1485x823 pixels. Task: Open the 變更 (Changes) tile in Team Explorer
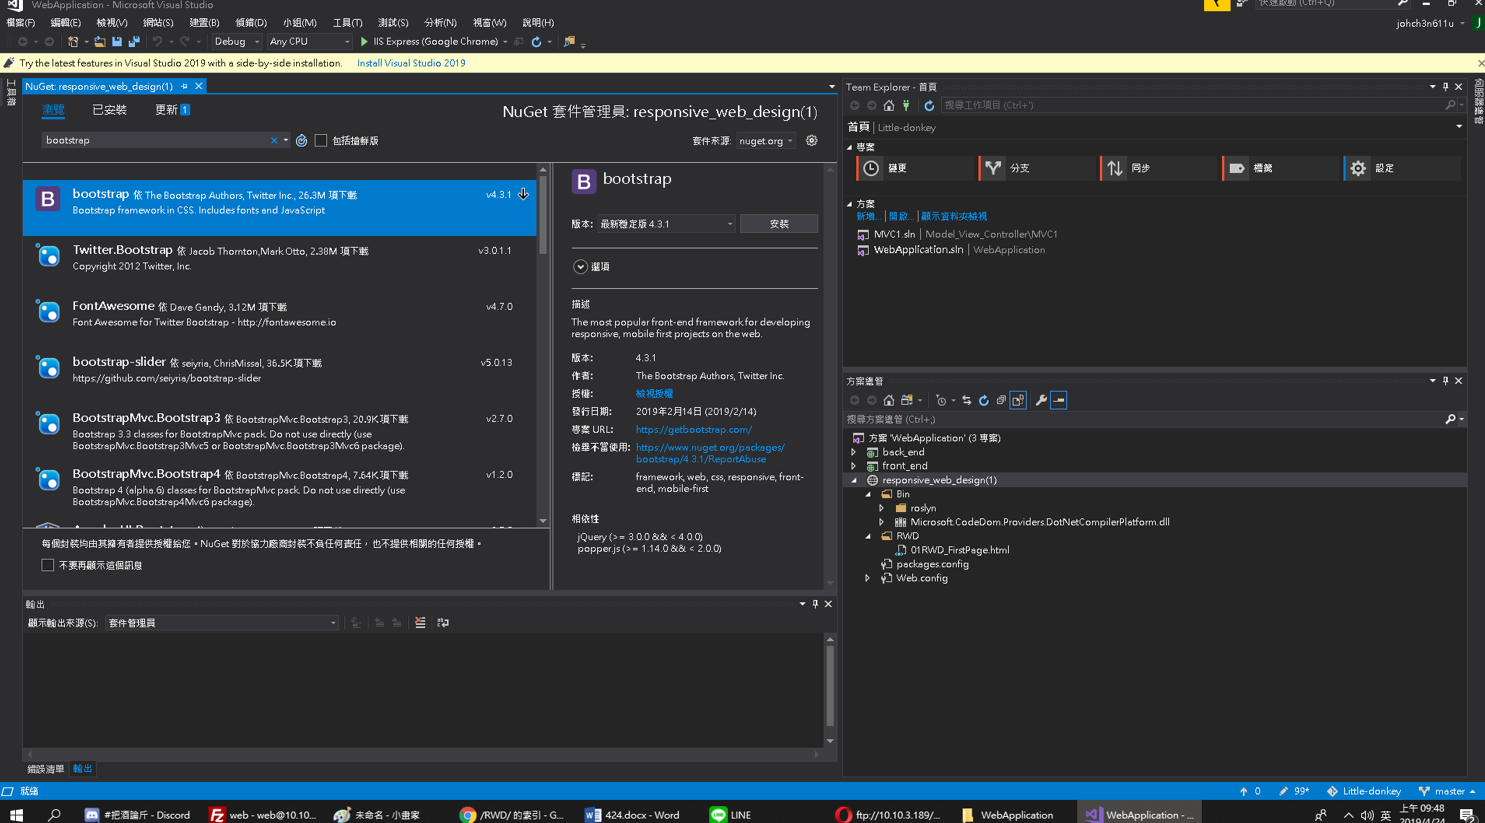coord(917,168)
